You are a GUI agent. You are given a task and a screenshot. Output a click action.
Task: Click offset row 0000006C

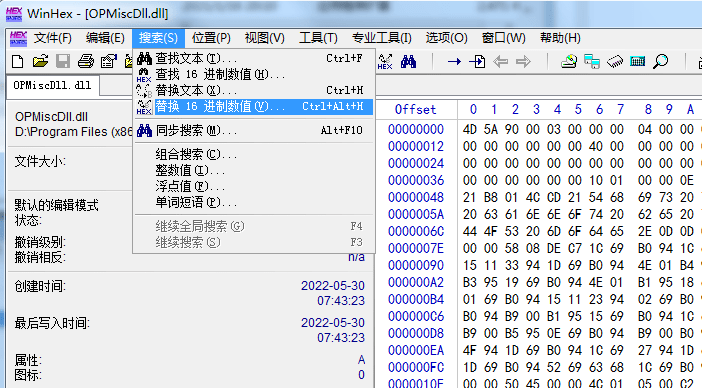coord(416,231)
